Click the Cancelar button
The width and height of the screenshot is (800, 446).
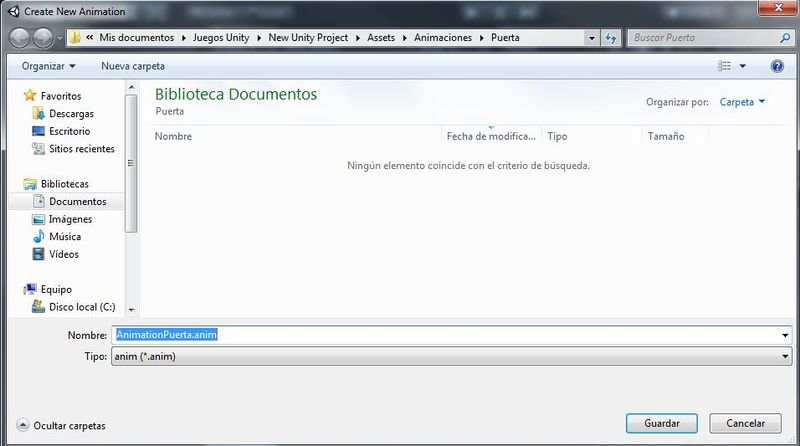pyautogui.click(x=745, y=424)
